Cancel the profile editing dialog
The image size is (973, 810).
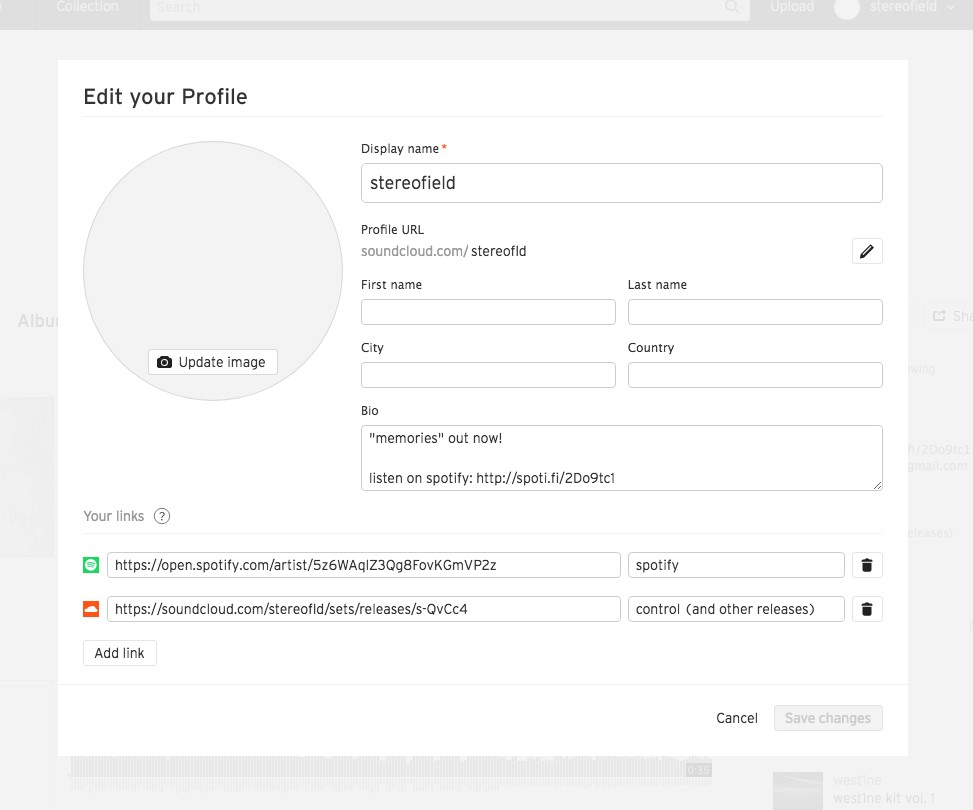tap(737, 718)
